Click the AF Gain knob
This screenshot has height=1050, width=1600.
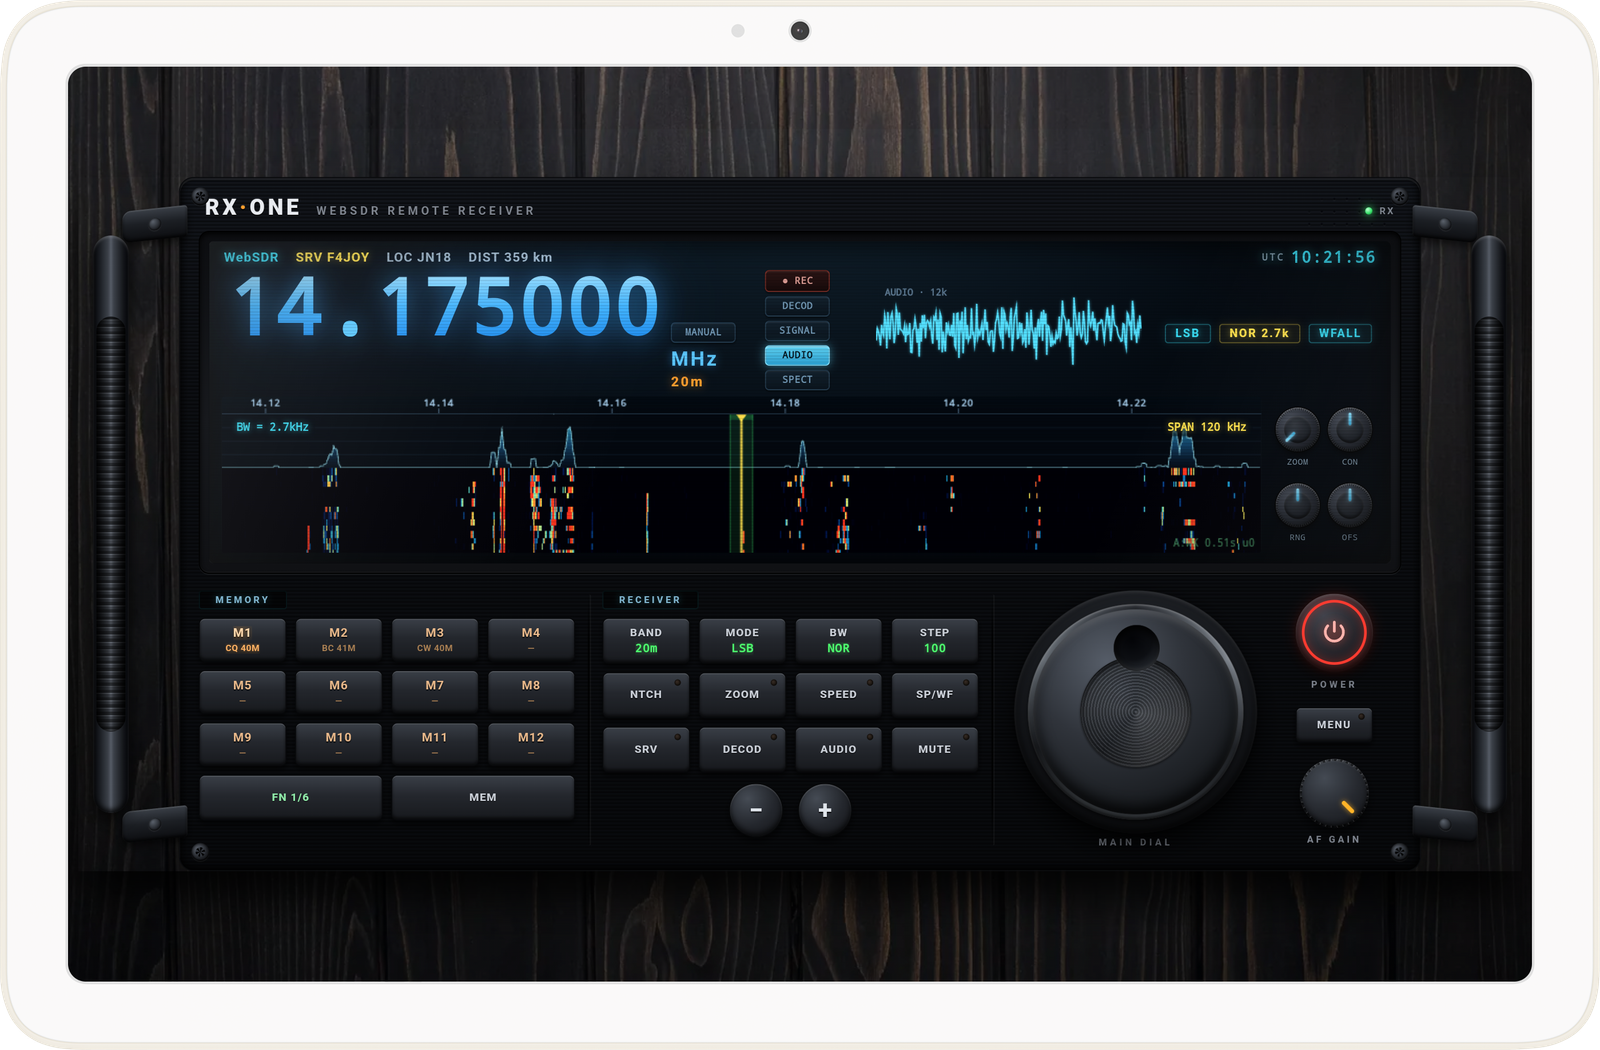click(x=1333, y=793)
